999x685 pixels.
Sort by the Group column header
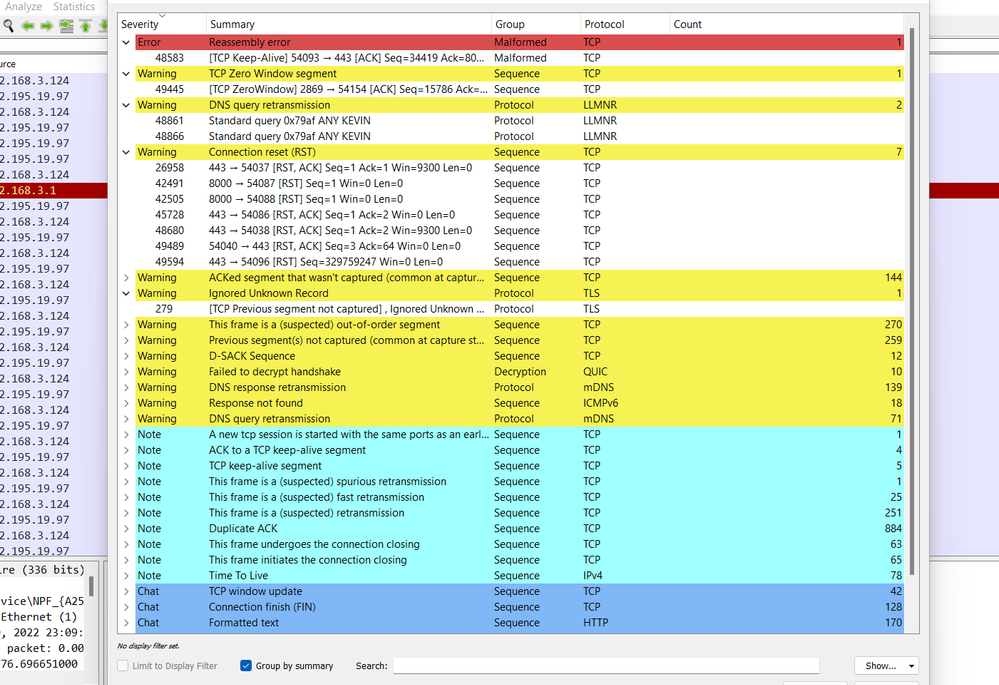pos(536,24)
